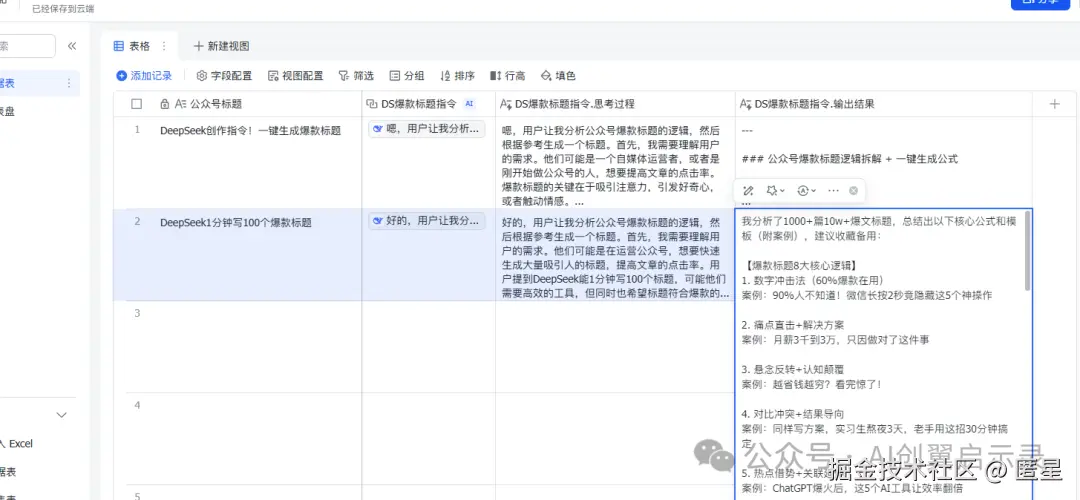The height and width of the screenshot is (500, 1080).
Task: Open the 表格 tab more-options dots
Action: pyautogui.click(x=164, y=46)
